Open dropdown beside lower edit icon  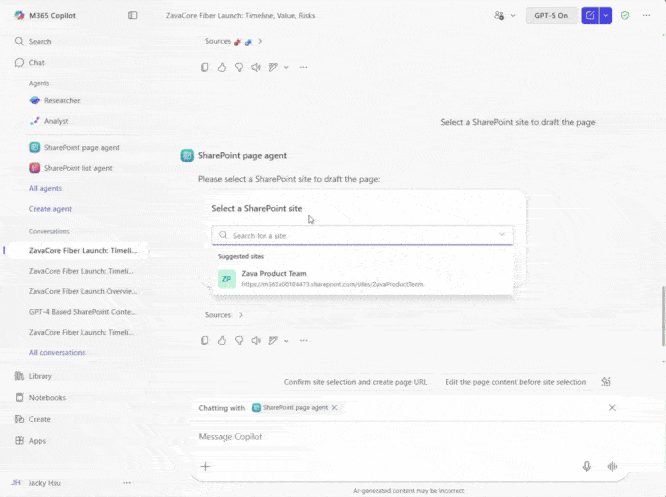(x=286, y=341)
